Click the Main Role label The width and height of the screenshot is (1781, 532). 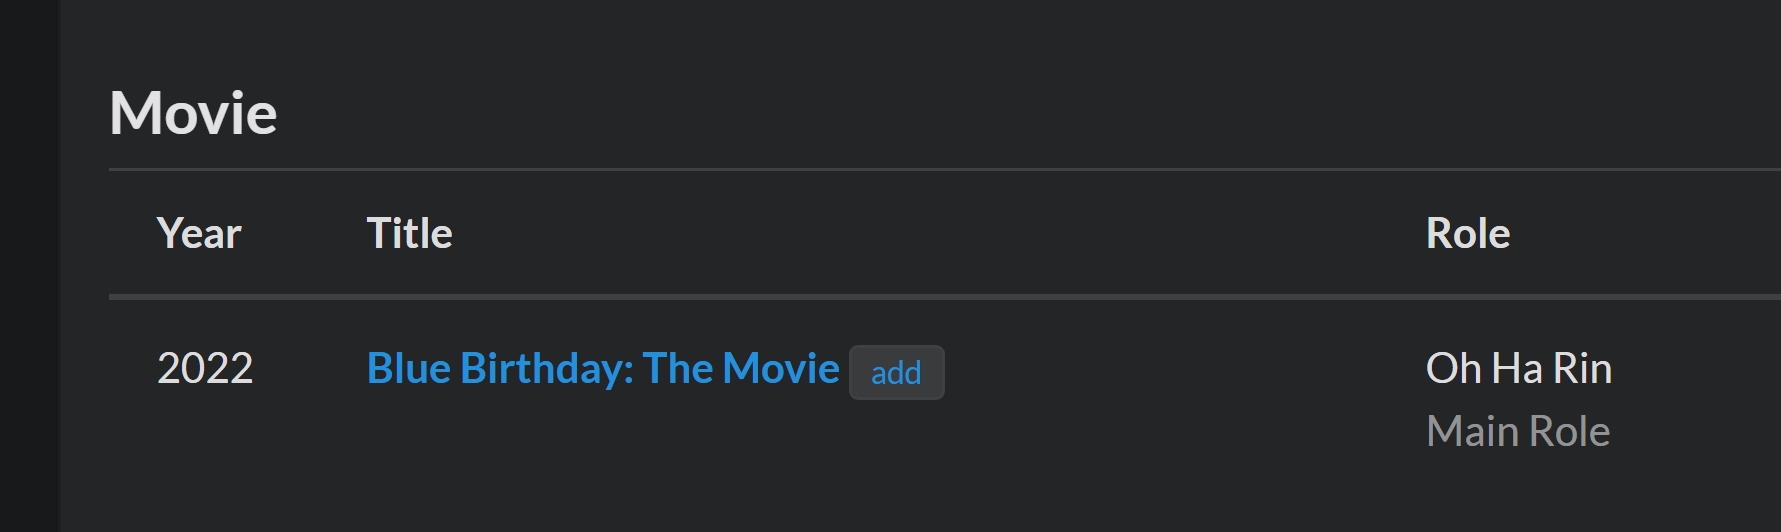click(x=1518, y=432)
